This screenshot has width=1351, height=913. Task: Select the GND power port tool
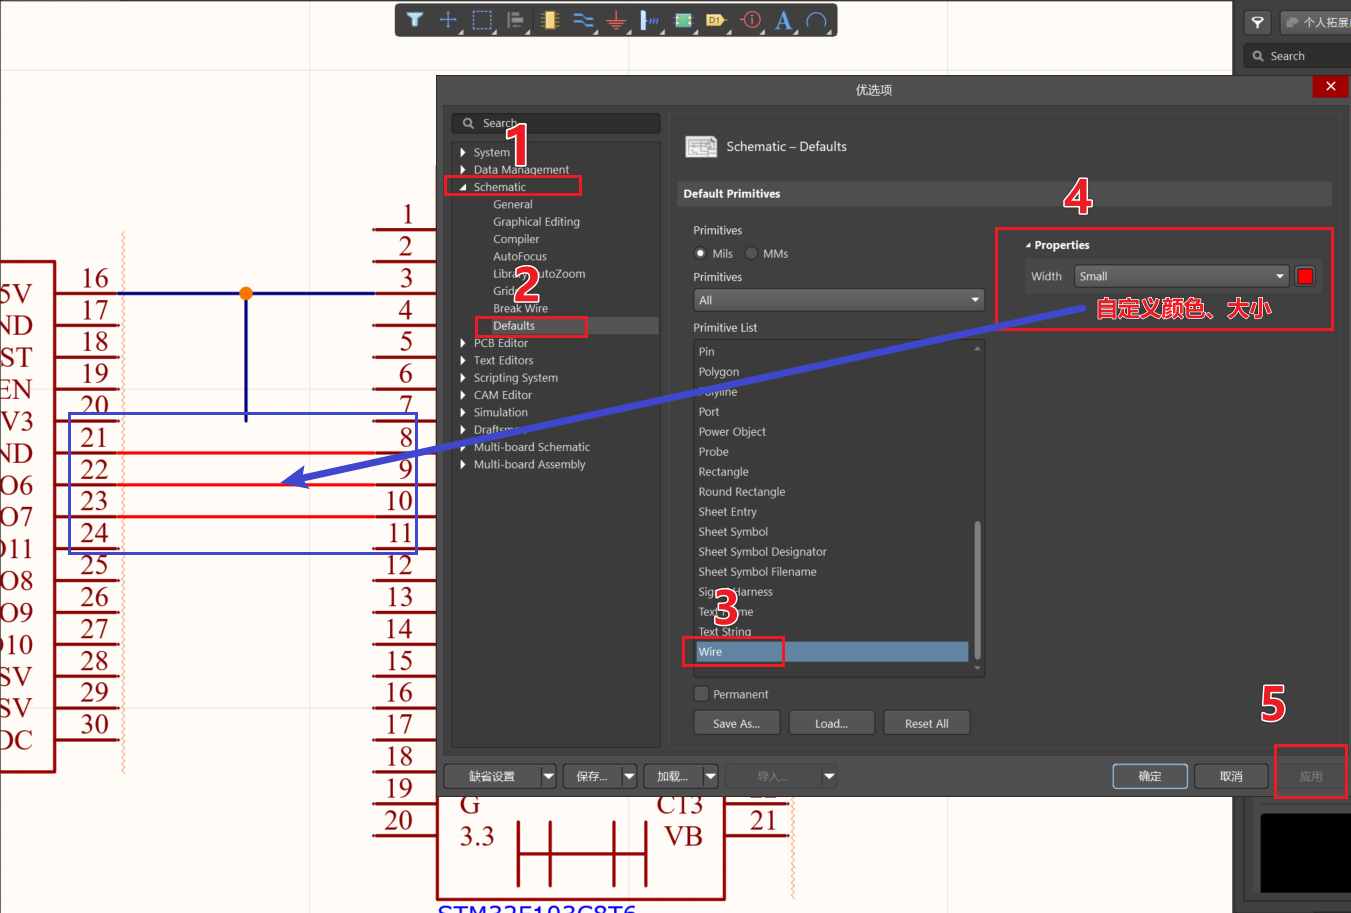(615, 20)
